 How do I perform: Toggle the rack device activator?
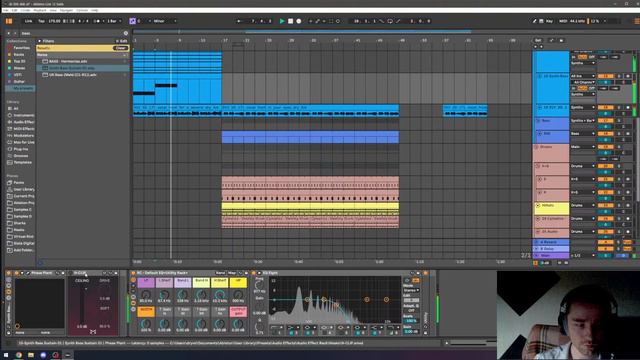pyautogui.click(x=133, y=273)
